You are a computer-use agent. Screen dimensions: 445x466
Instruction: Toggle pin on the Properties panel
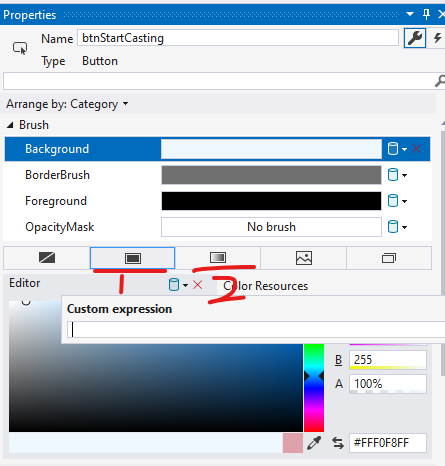pos(426,14)
